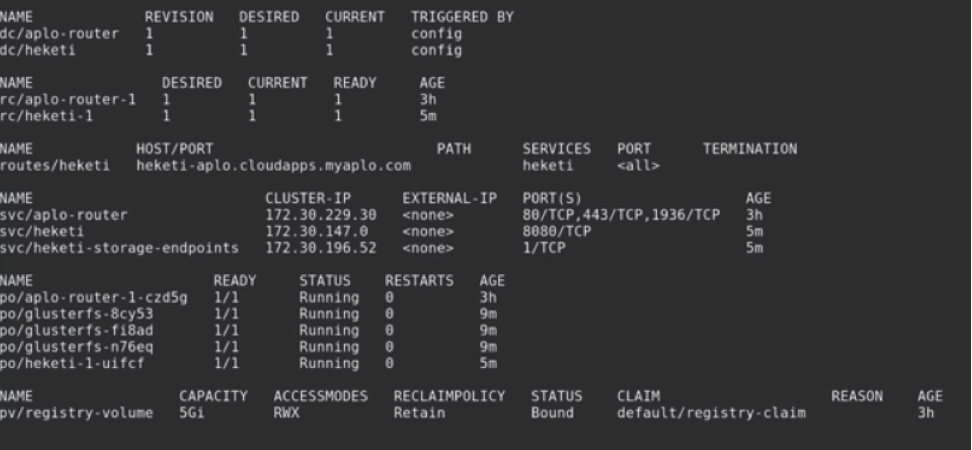Screen dimensions: 972x450
Task: Click the dc/heketi deployment config name
Action: [x=38, y=50]
